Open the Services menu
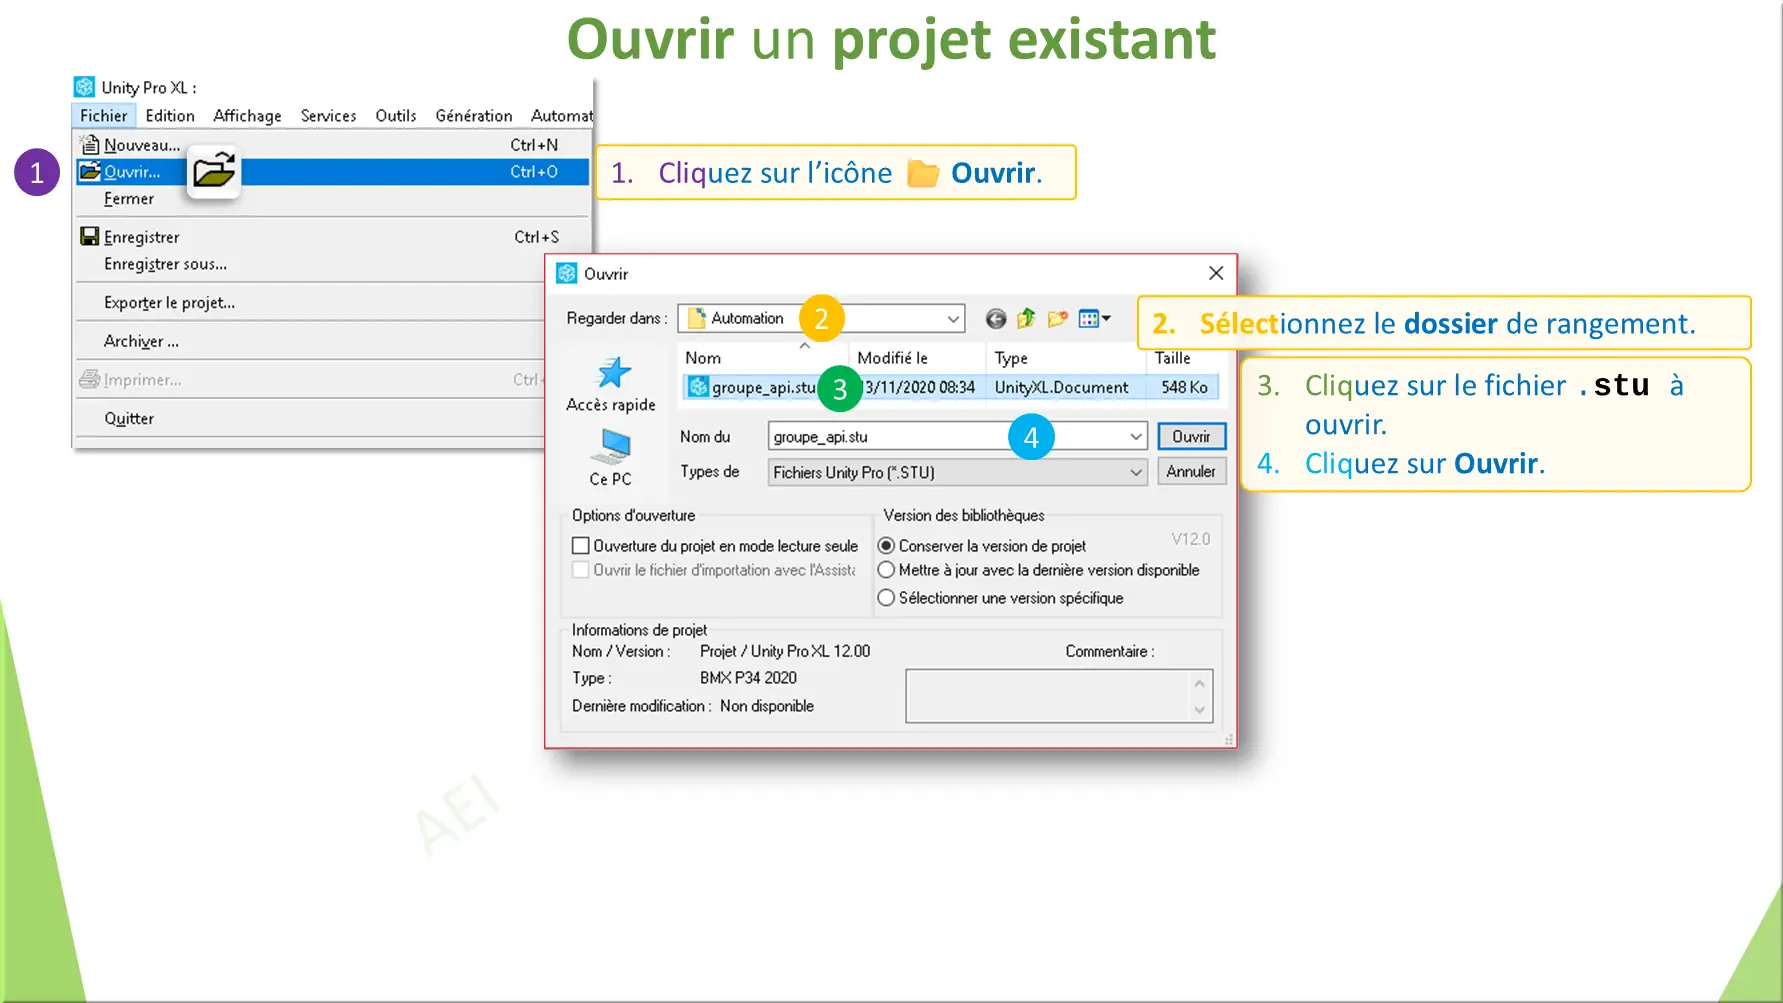The height and width of the screenshot is (1003, 1783). click(x=328, y=115)
